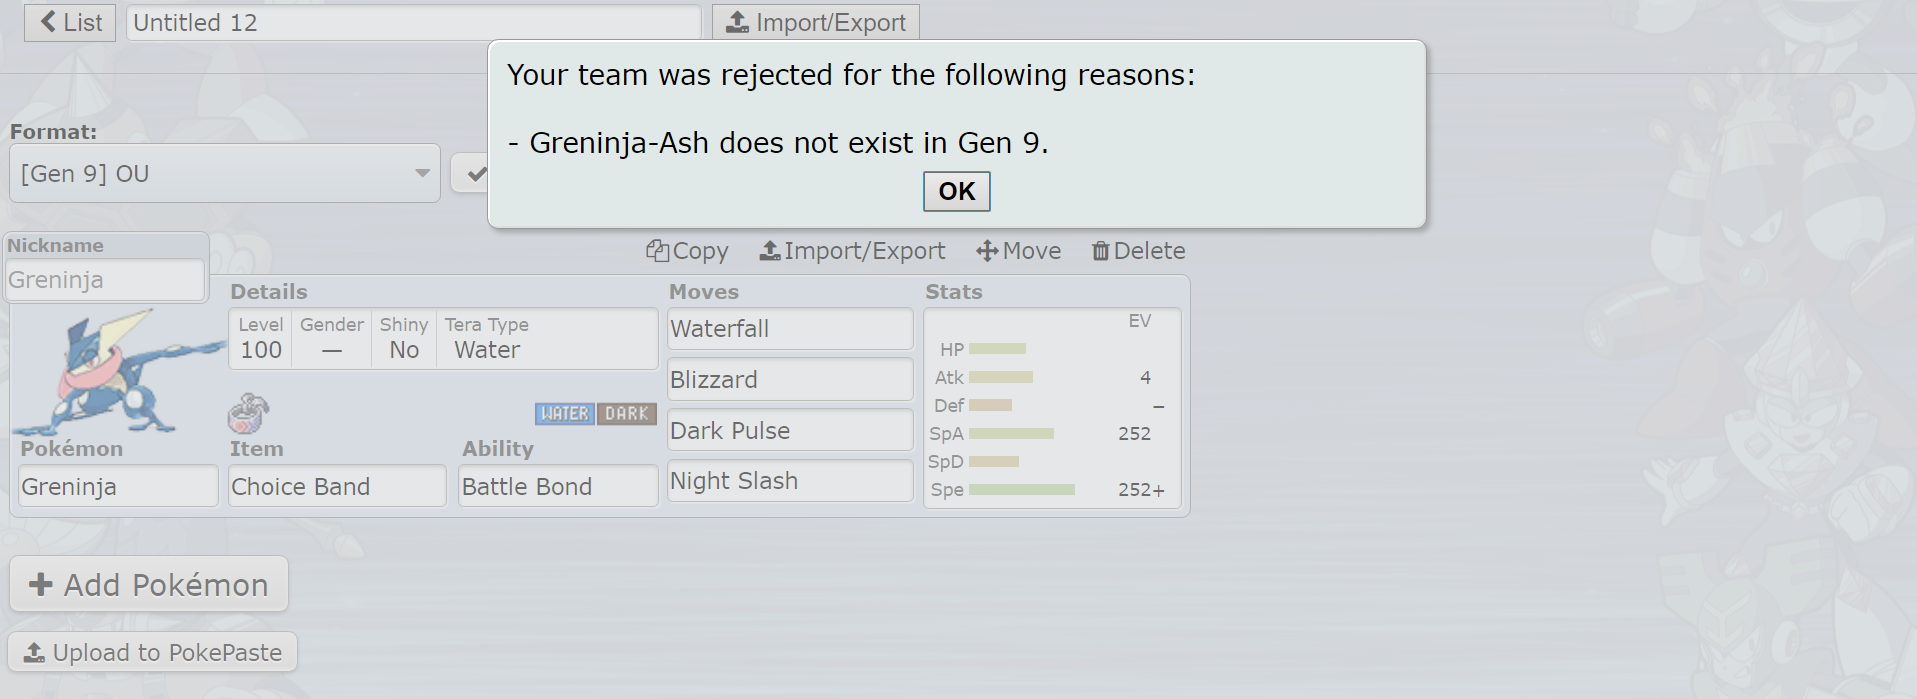Dismiss the rejection dialog with OK

(957, 191)
